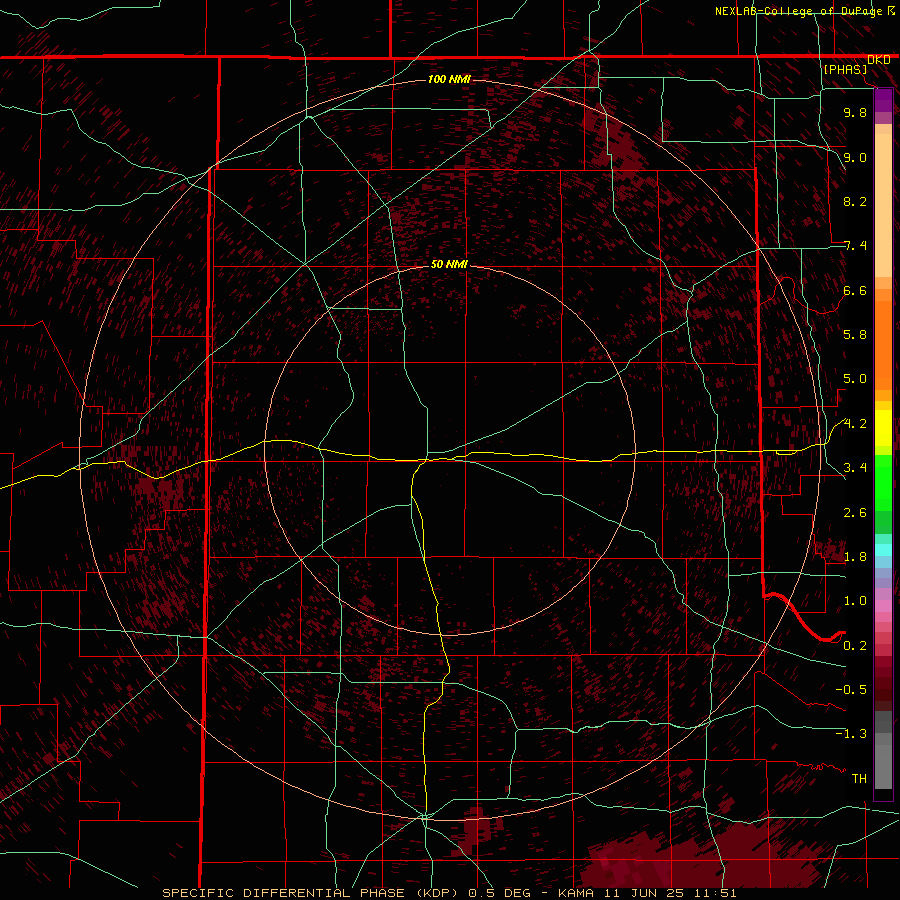Viewport: 900px width, 900px height.
Task: Click the SPECIFIC DIFFERENTIAL PHASE (KDP) caption
Action: (313, 893)
